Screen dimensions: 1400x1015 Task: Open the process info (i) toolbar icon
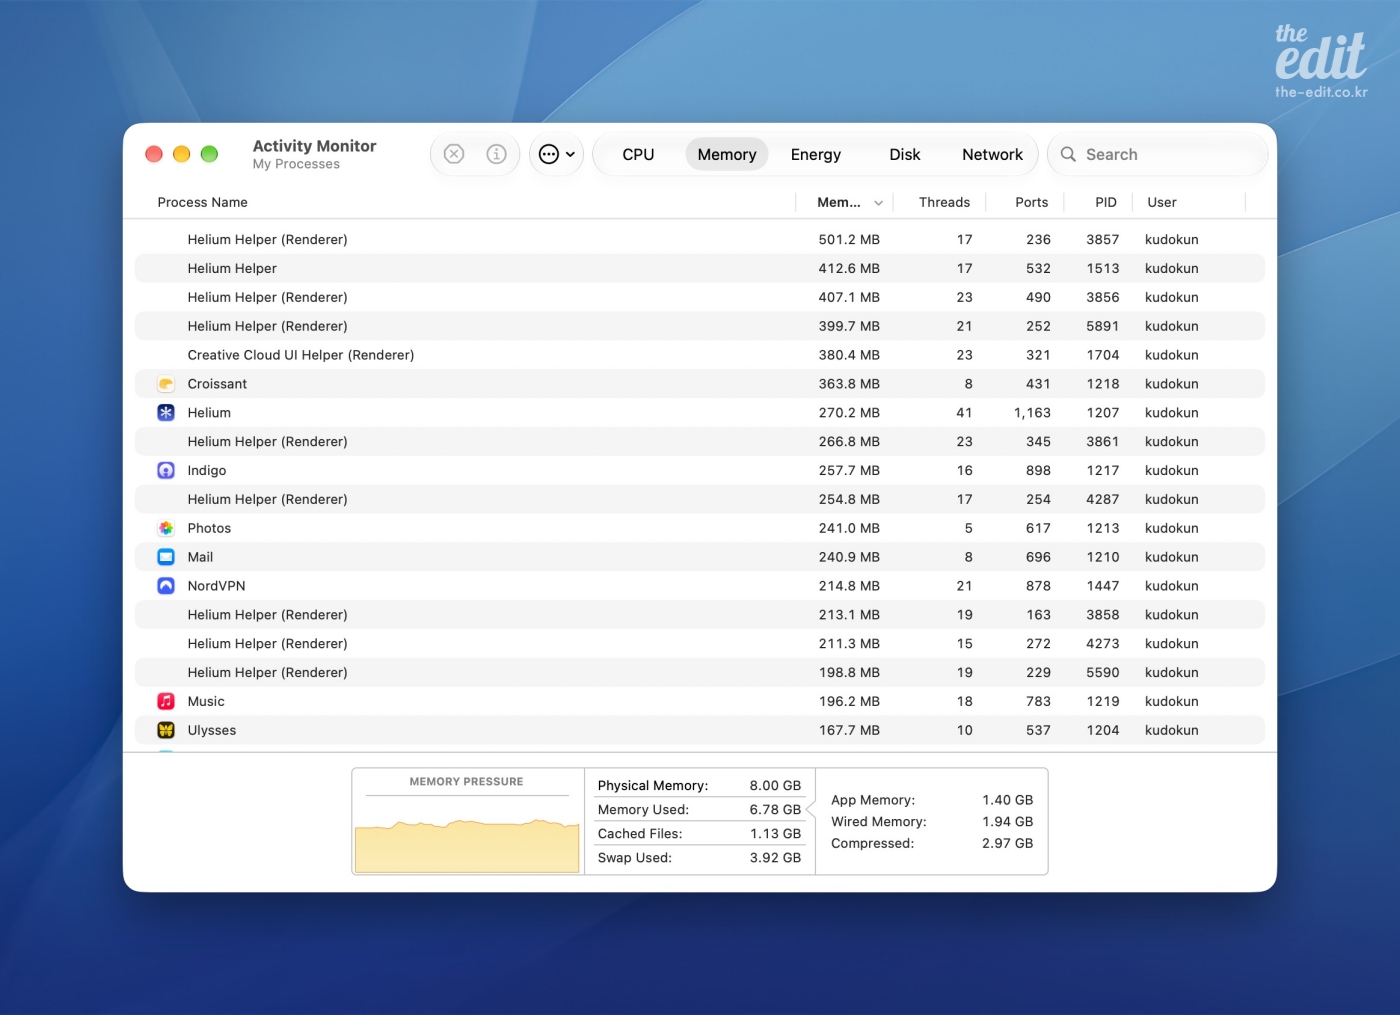[x=496, y=154]
